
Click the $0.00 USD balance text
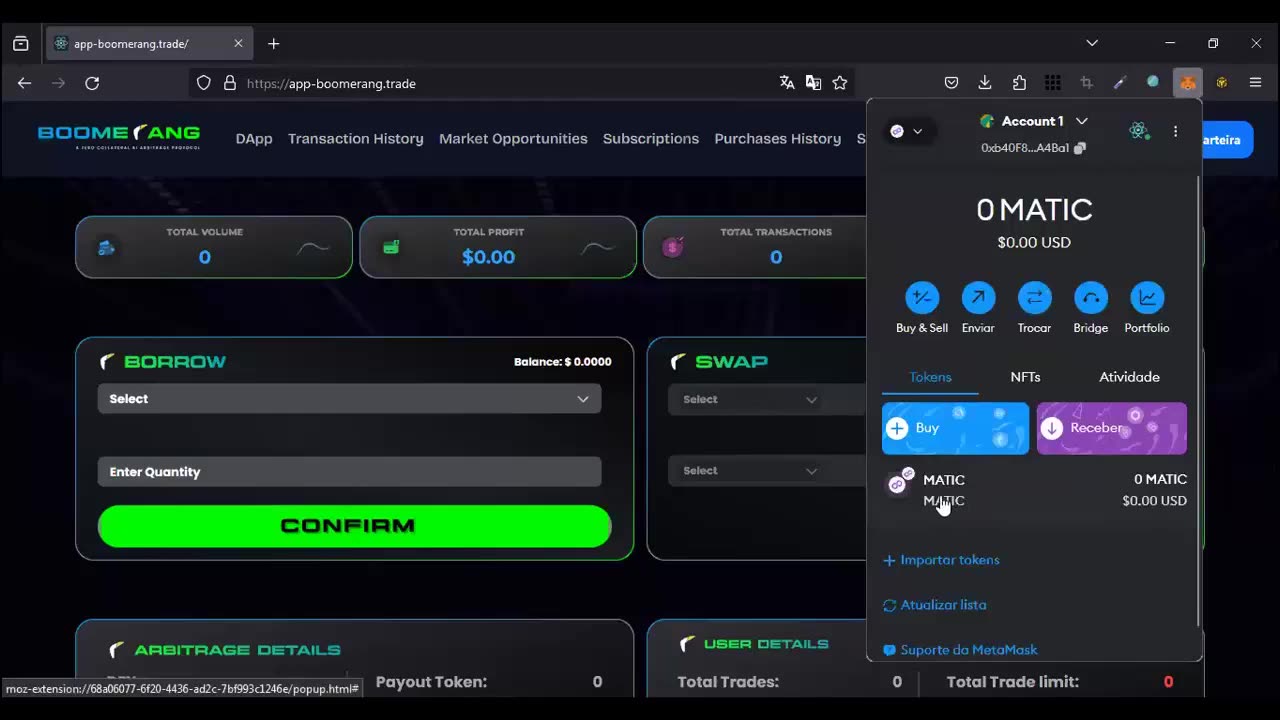tap(1034, 242)
